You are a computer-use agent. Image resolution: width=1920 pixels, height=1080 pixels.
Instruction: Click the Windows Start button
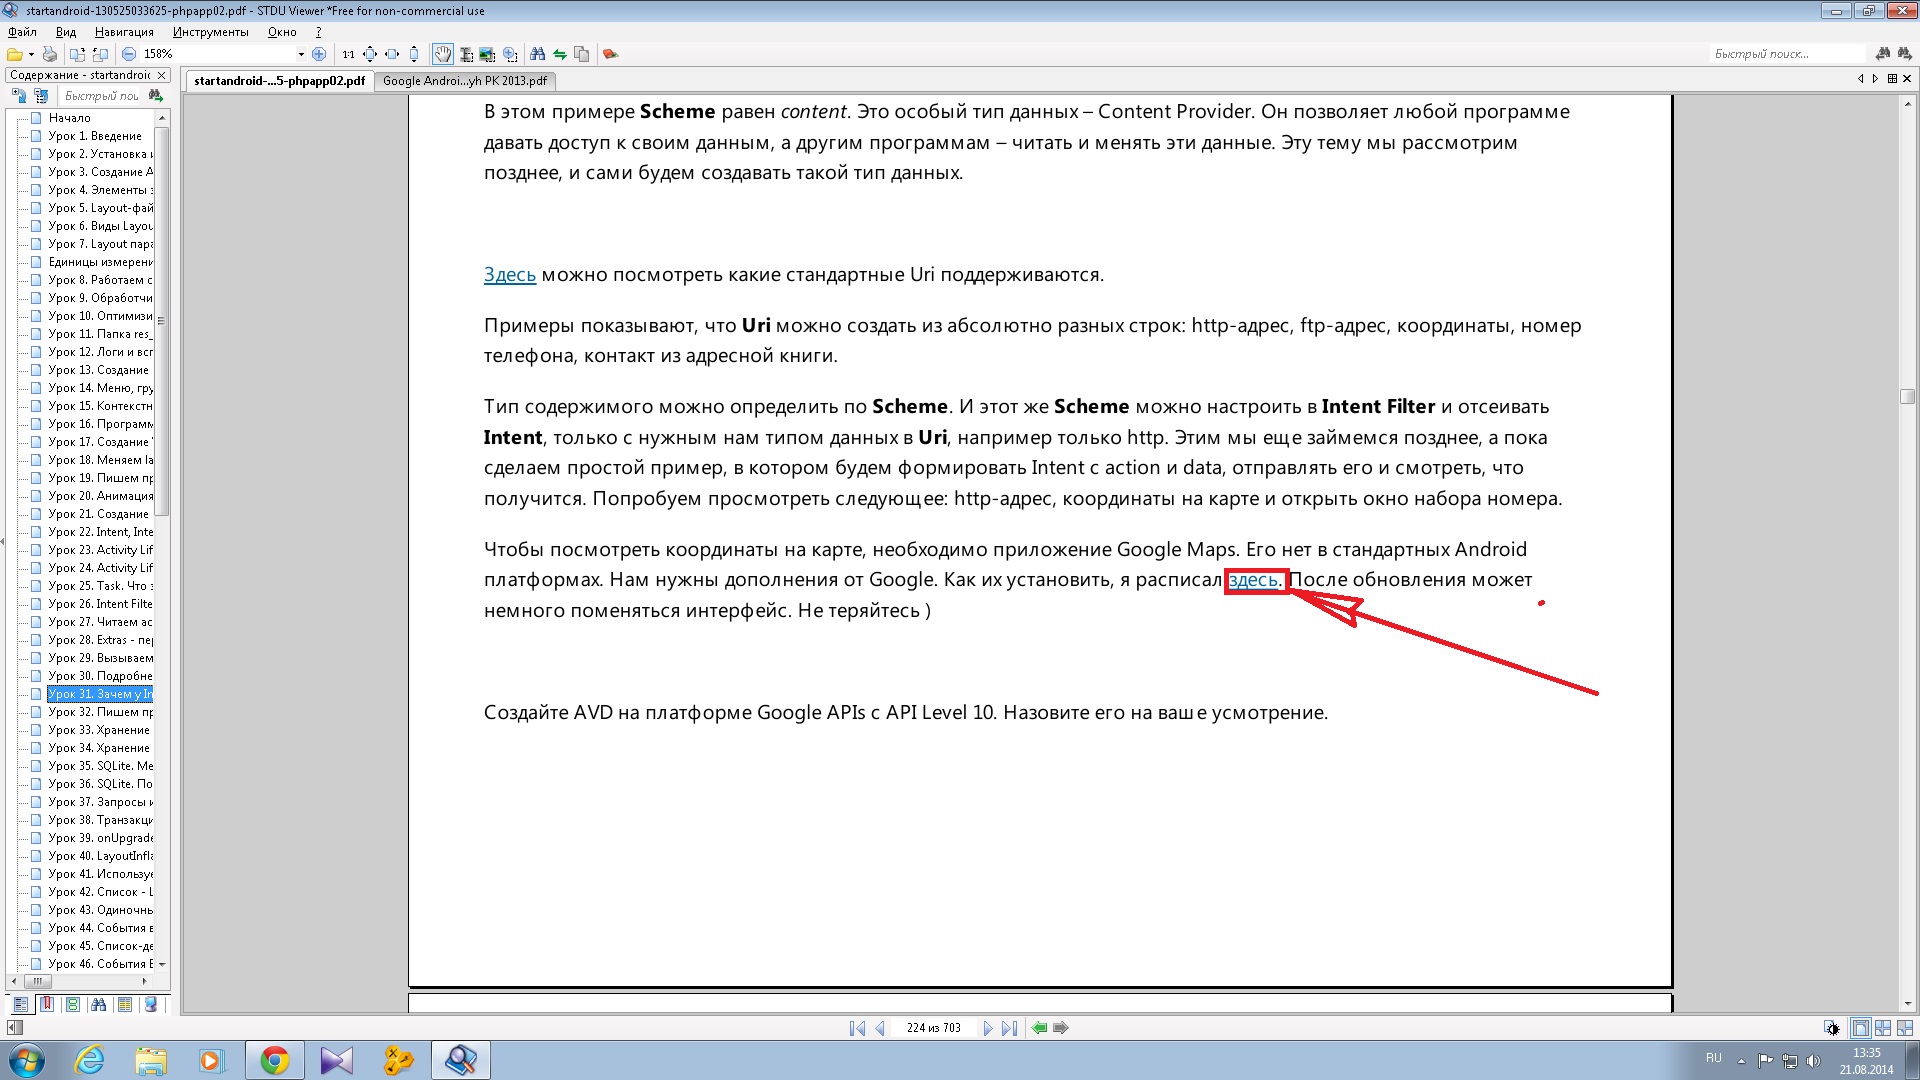tap(26, 1060)
